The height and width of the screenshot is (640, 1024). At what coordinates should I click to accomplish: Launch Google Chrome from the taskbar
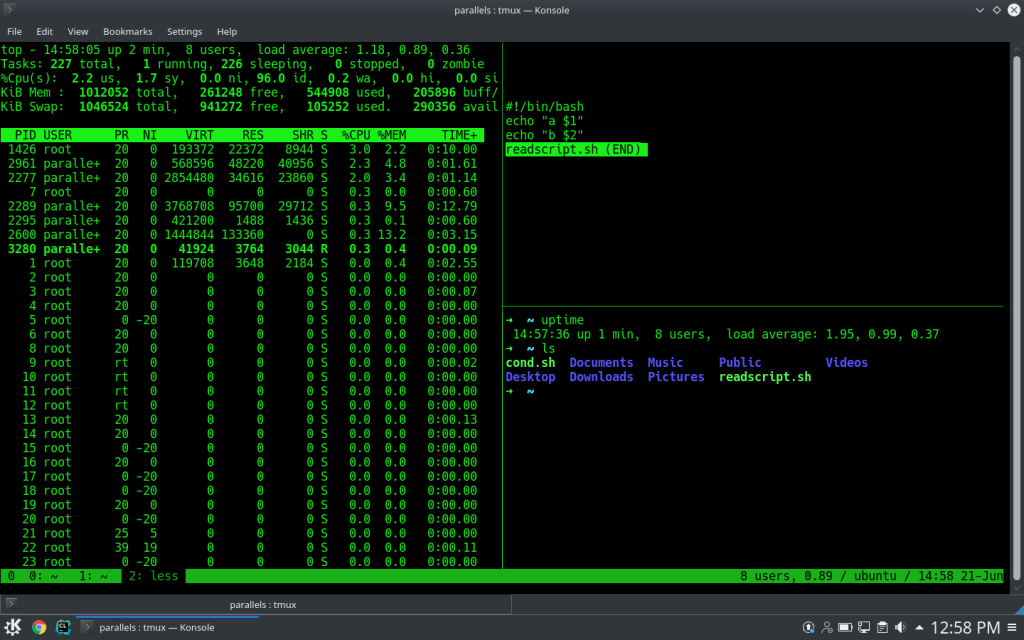[x=39, y=627]
